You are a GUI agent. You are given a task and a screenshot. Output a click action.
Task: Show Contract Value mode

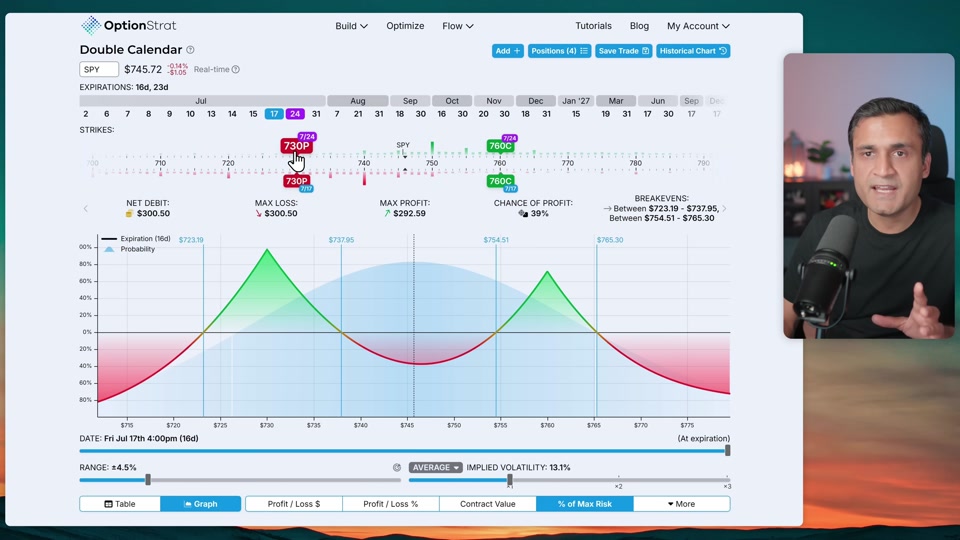point(488,504)
